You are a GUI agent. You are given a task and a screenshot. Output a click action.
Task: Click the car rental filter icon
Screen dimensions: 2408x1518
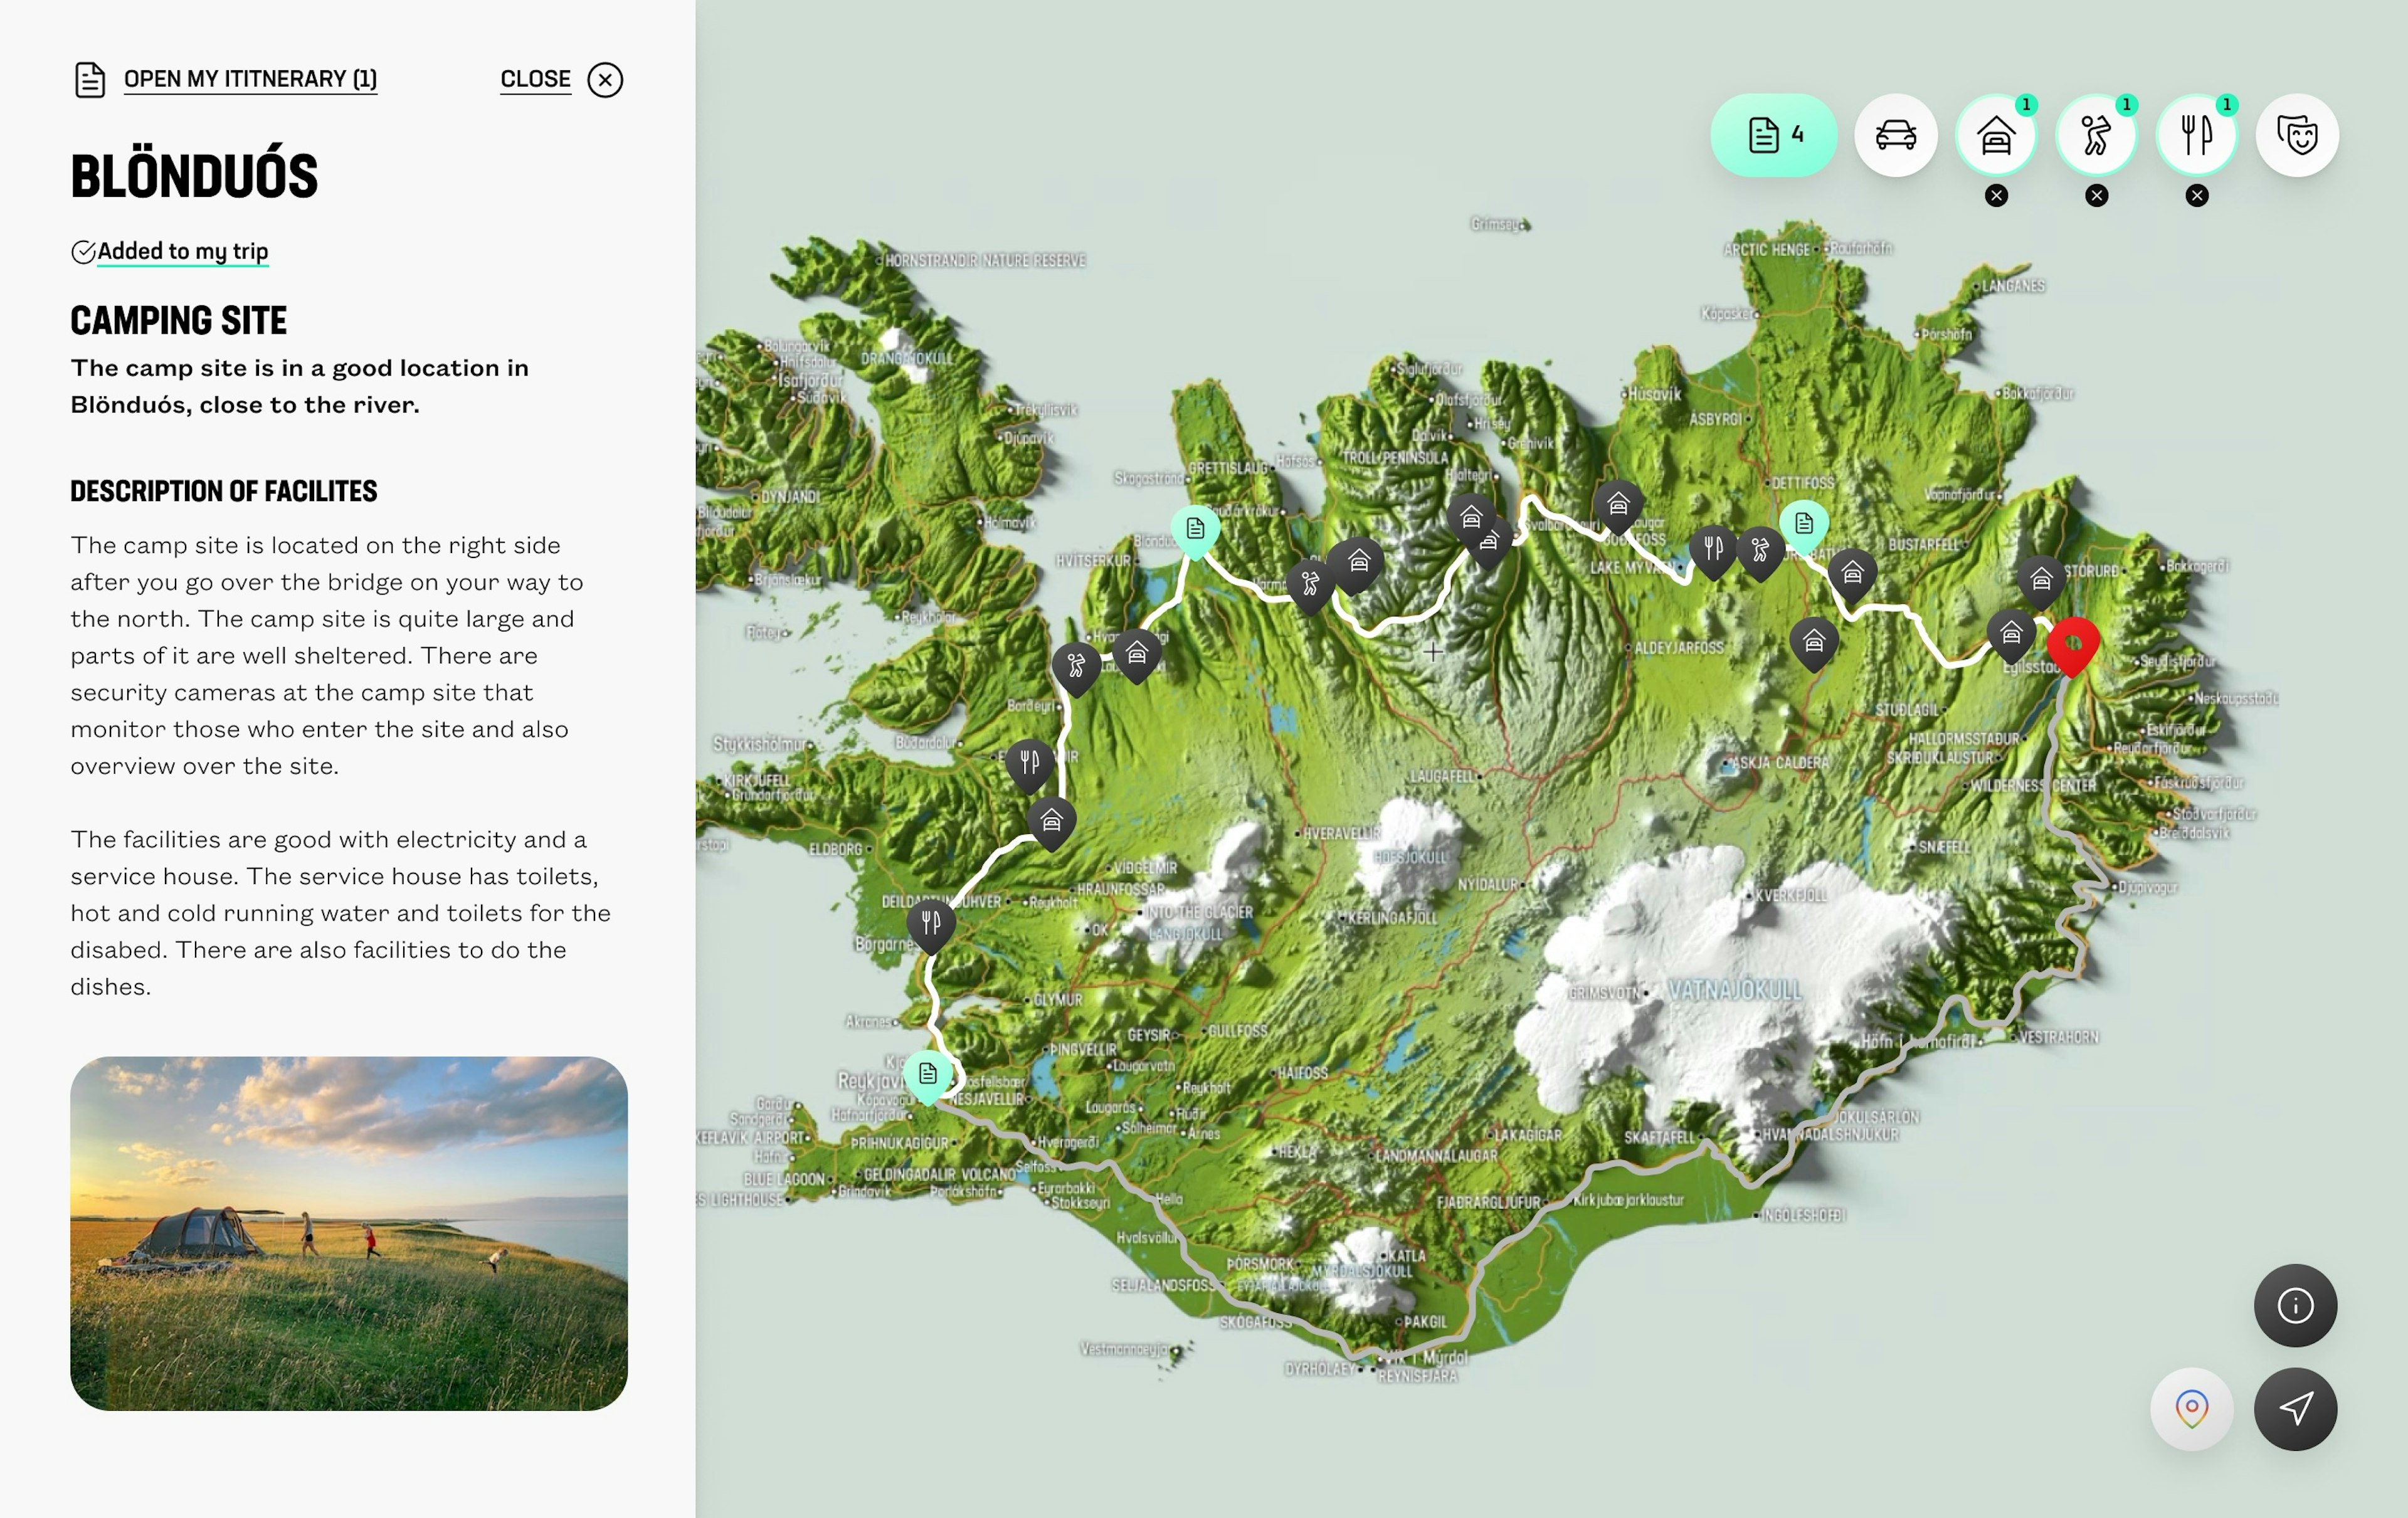point(1895,135)
